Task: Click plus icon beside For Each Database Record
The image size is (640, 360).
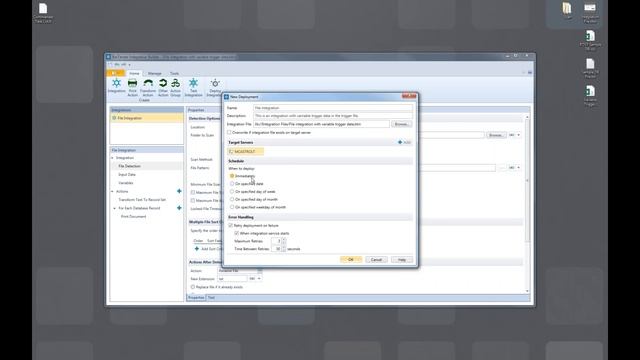Action: 179,208
